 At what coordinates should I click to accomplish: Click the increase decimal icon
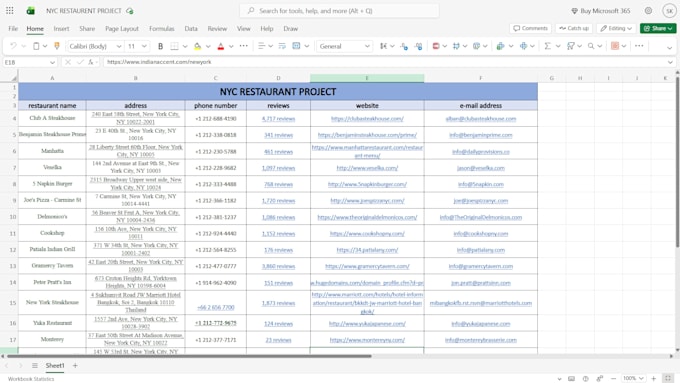pos(418,46)
